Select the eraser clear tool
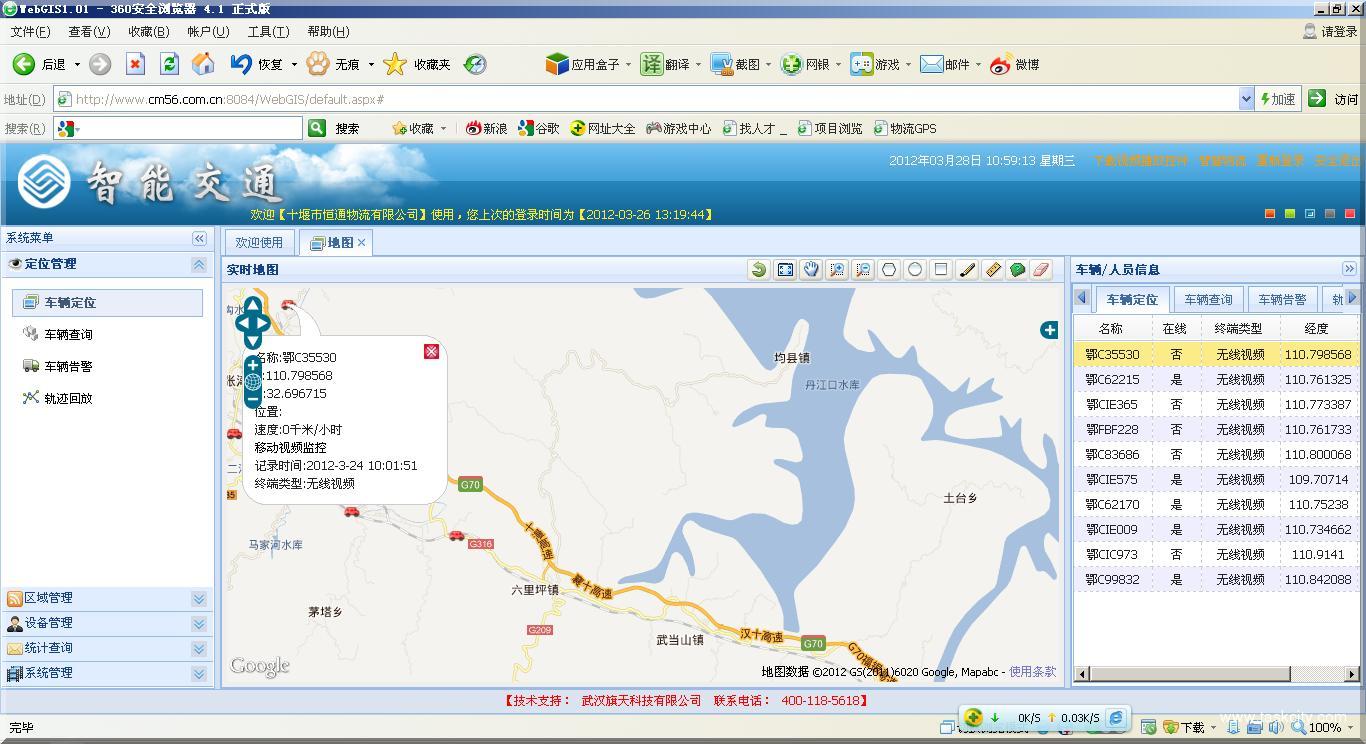Viewport: 1366px width, 744px height. (1041, 270)
